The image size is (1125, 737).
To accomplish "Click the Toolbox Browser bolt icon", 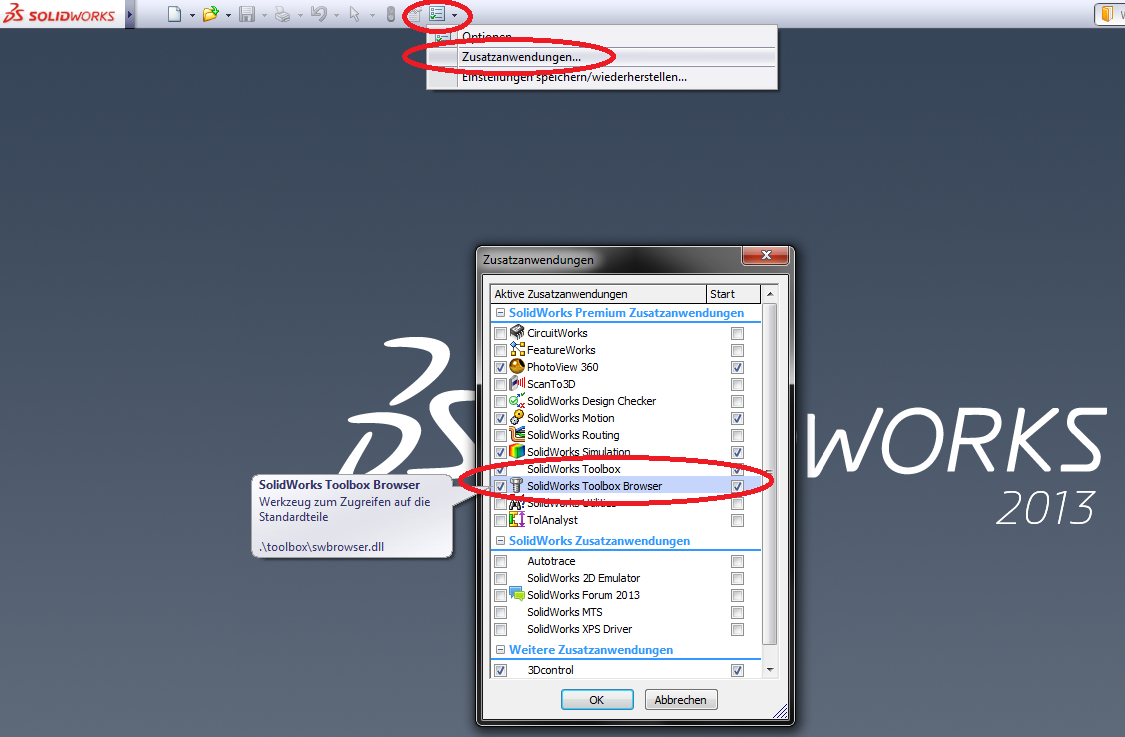I will click(x=517, y=485).
